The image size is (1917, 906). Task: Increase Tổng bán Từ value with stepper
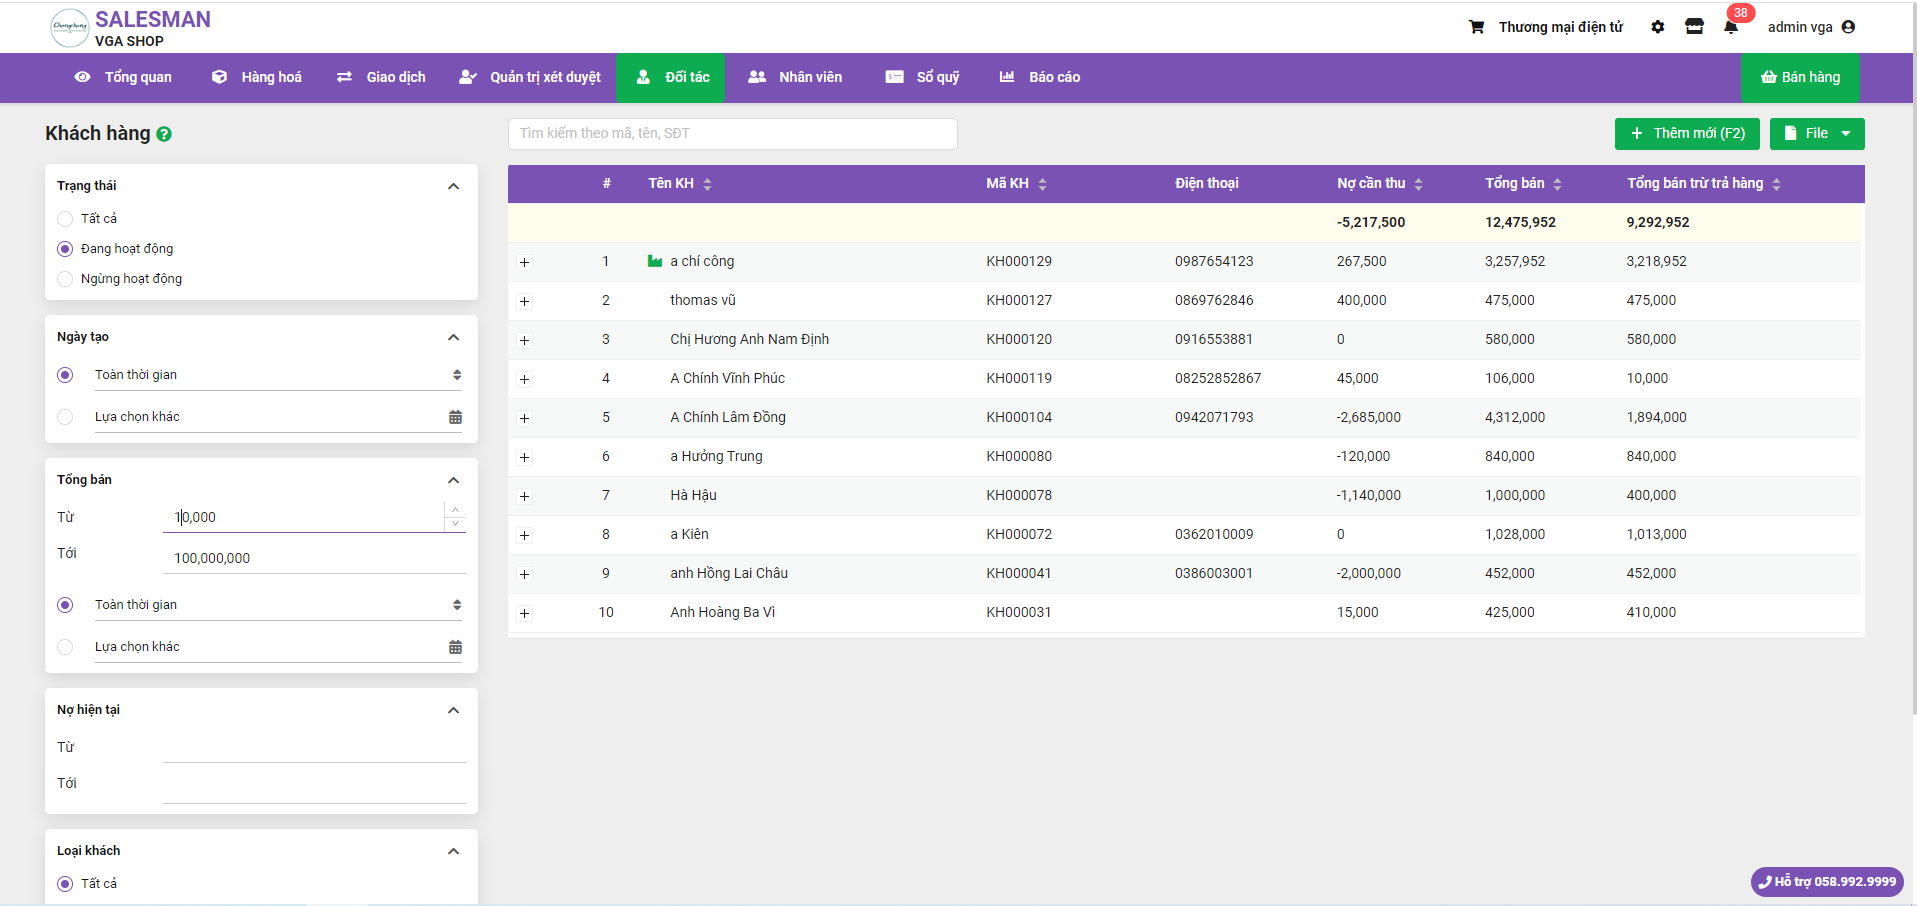click(x=456, y=510)
